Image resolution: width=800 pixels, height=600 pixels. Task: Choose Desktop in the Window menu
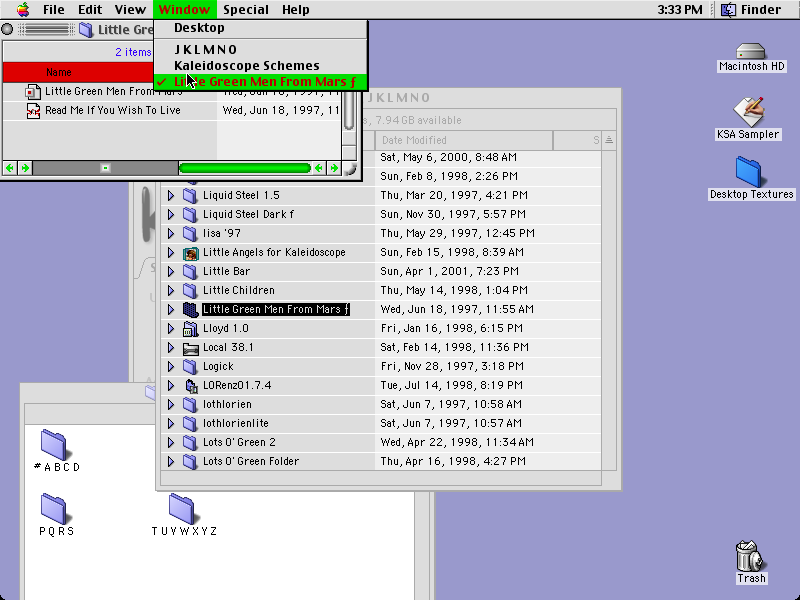(x=260, y=28)
